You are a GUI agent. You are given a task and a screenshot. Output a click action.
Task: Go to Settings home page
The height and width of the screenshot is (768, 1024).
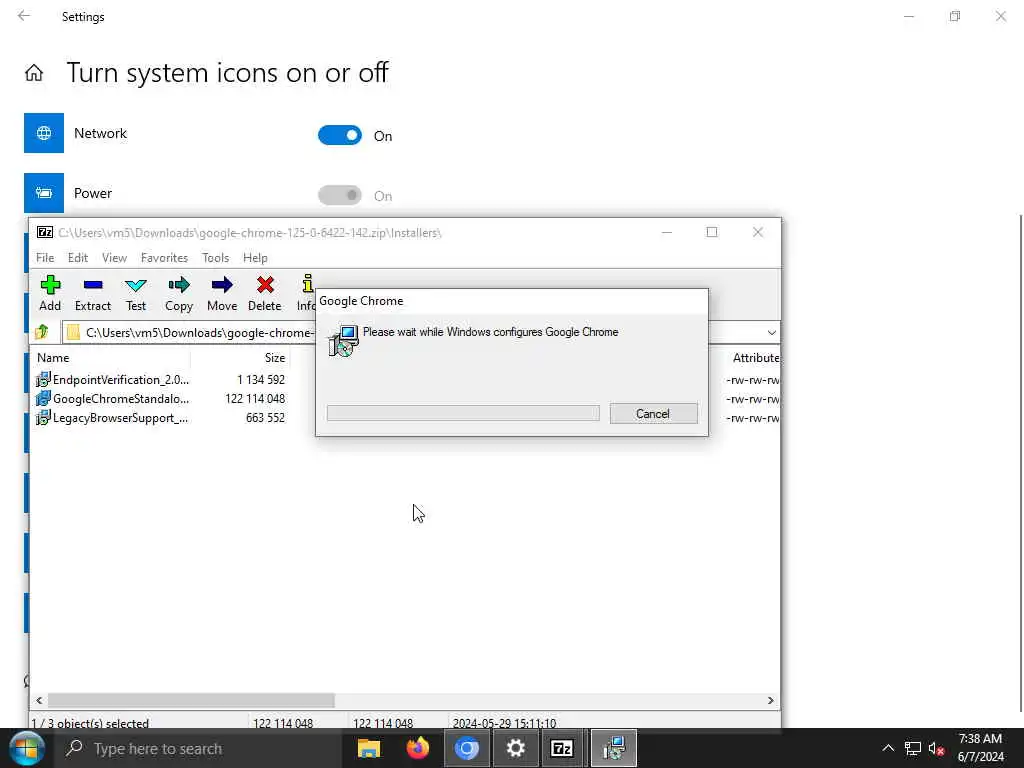pos(34,72)
